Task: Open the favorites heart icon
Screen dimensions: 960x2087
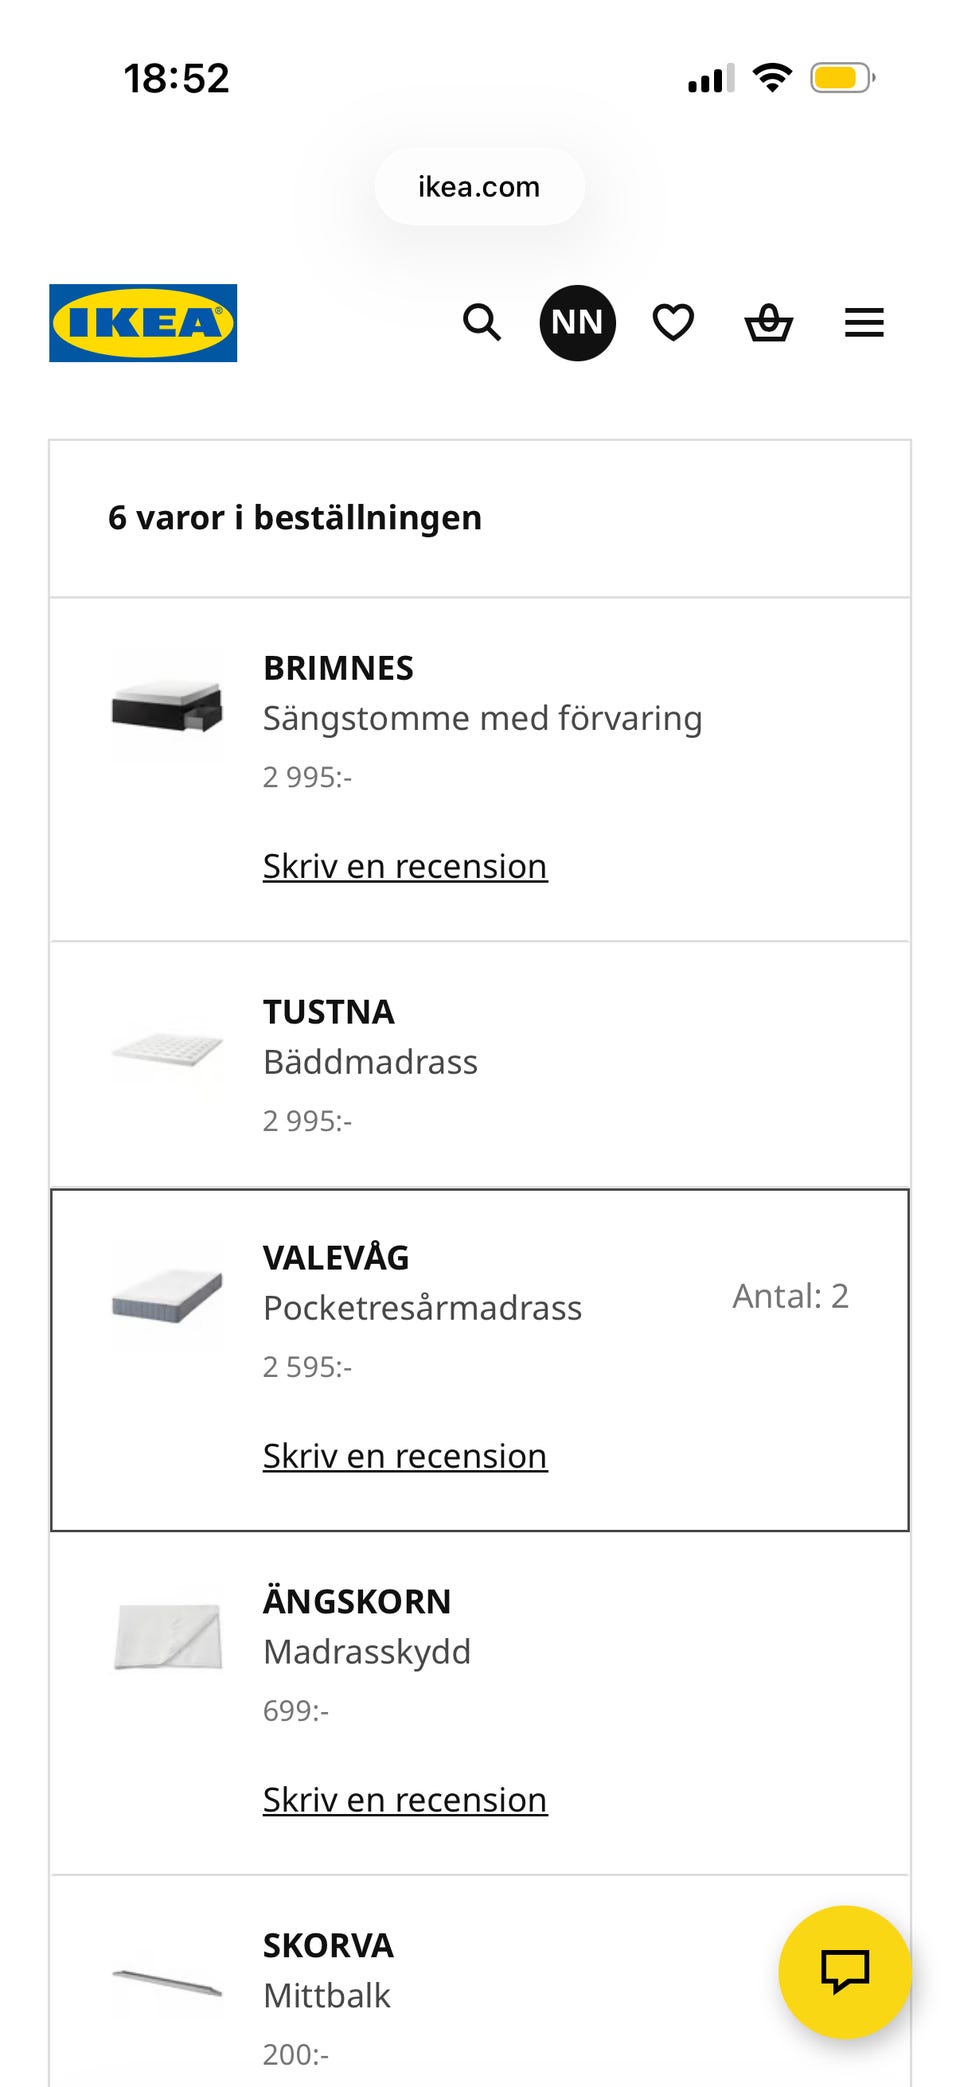Action: pos(673,323)
